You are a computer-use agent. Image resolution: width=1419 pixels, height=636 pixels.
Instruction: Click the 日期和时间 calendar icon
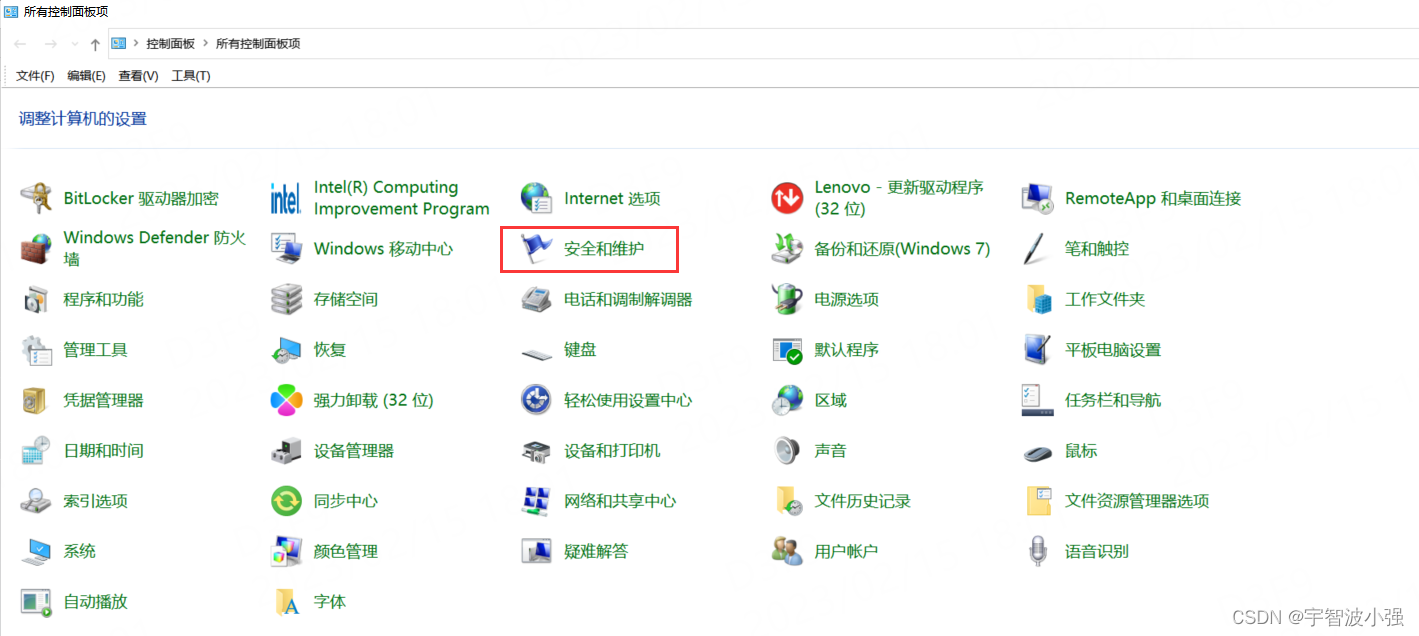coord(37,450)
